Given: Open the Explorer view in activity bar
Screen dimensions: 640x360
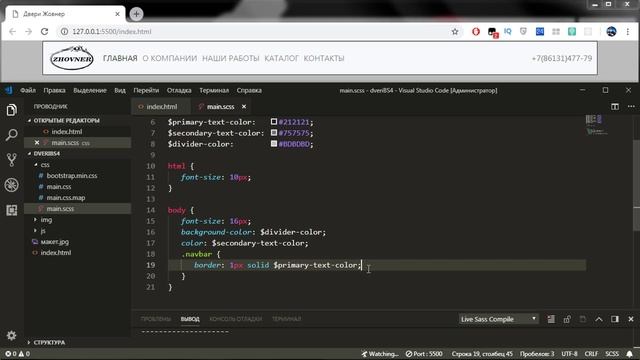Looking at the screenshot, I should [x=11, y=110].
